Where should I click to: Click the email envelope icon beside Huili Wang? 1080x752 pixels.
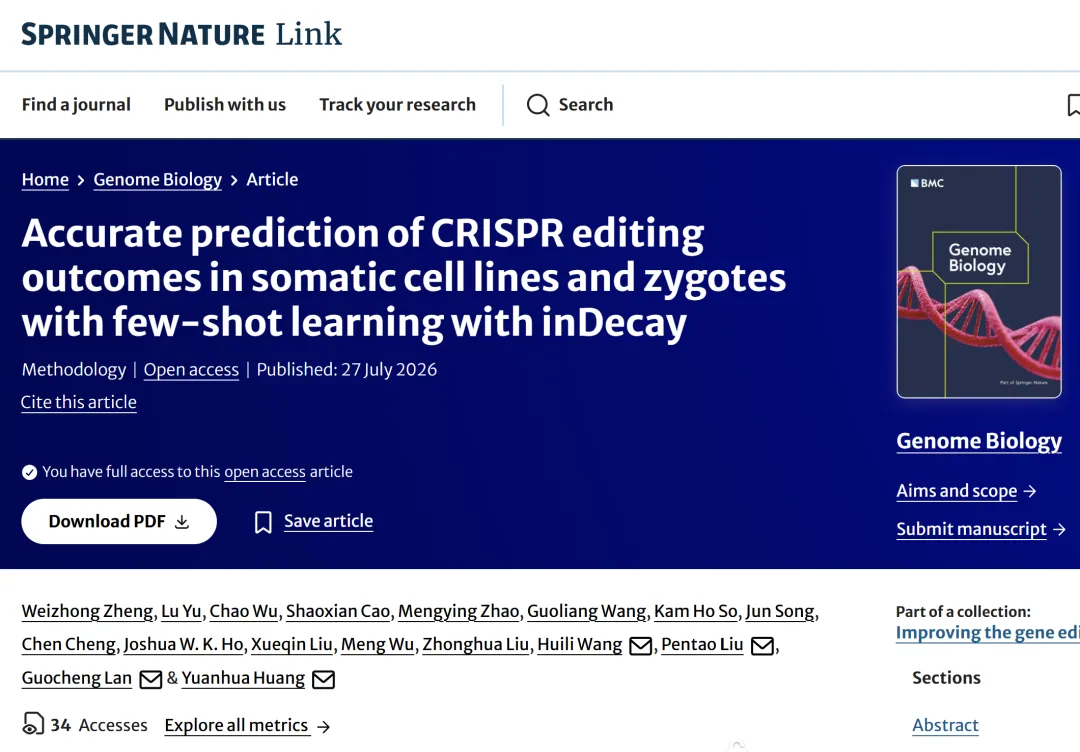click(641, 646)
